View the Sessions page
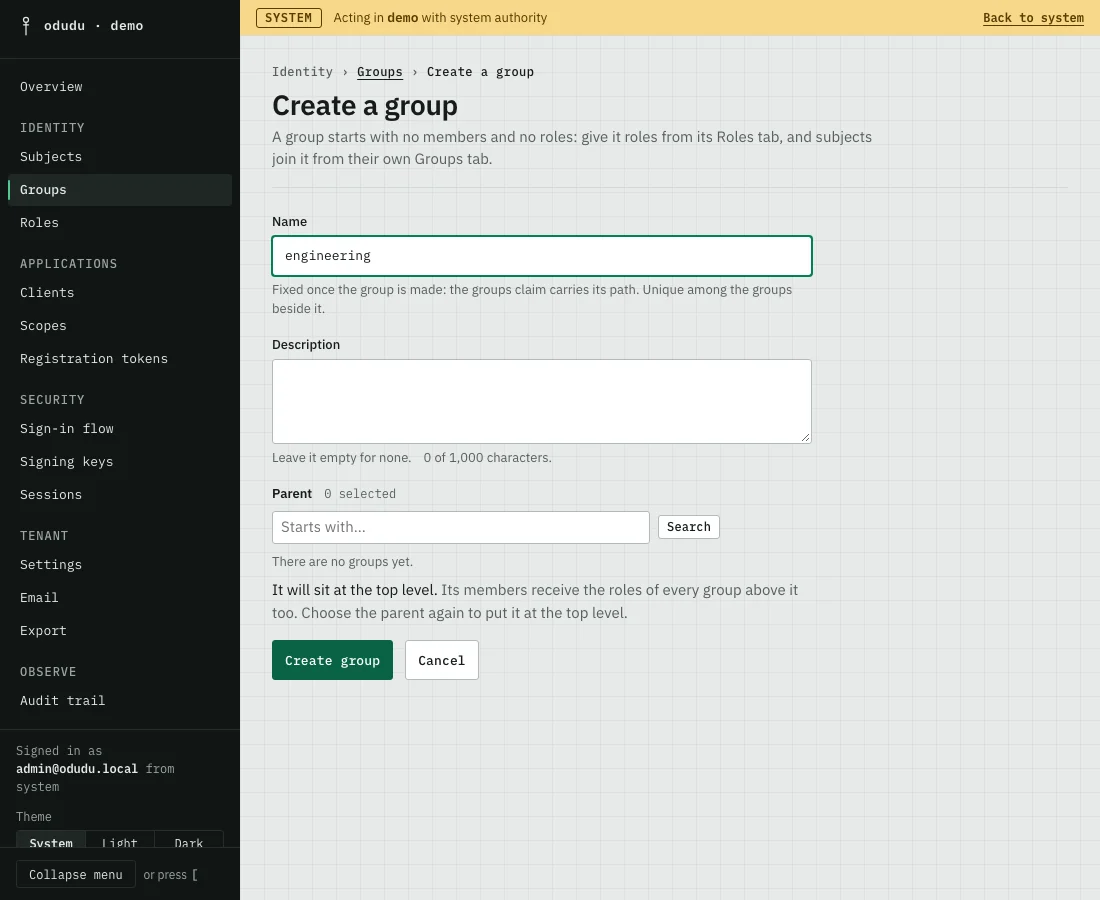This screenshot has height=900, width=1100. point(120,495)
